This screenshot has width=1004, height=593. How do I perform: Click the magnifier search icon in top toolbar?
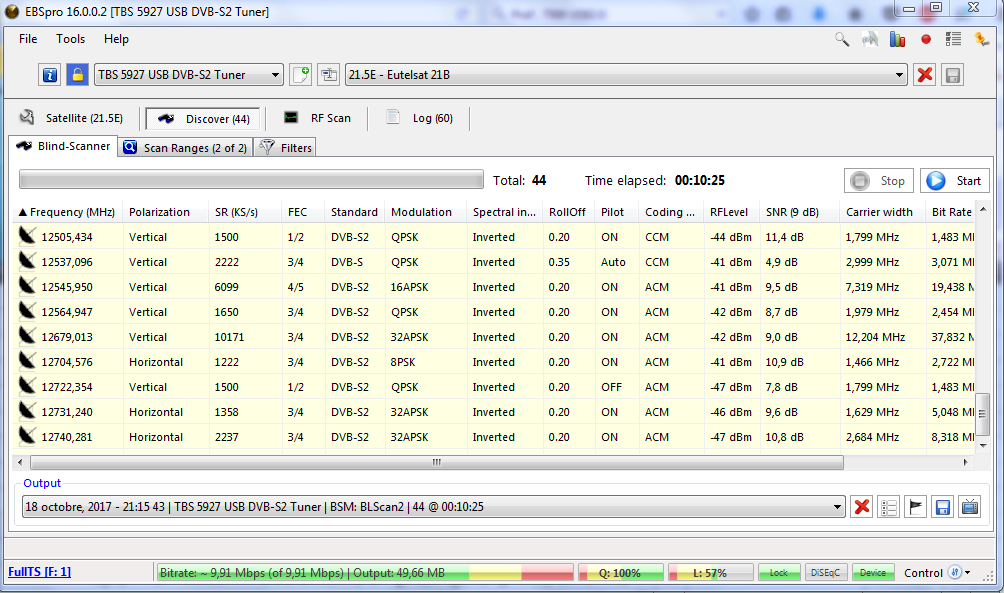[x=842, y=39]
